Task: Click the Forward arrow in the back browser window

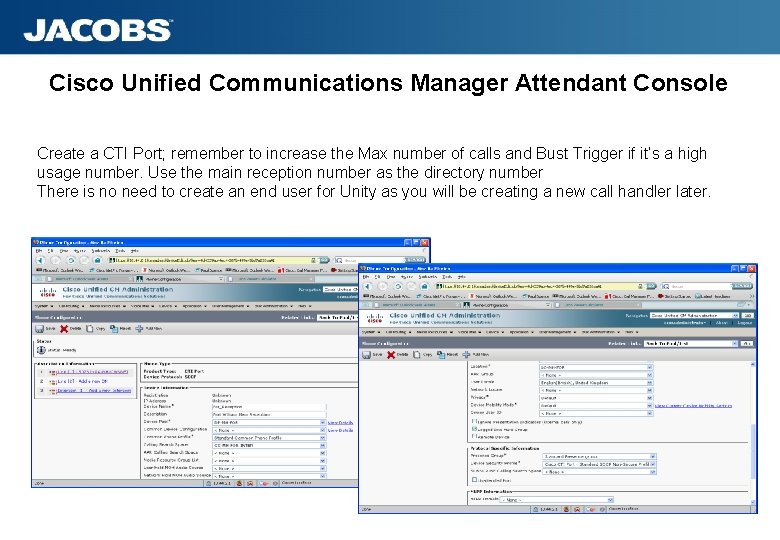Action: (x=56, y=261)
